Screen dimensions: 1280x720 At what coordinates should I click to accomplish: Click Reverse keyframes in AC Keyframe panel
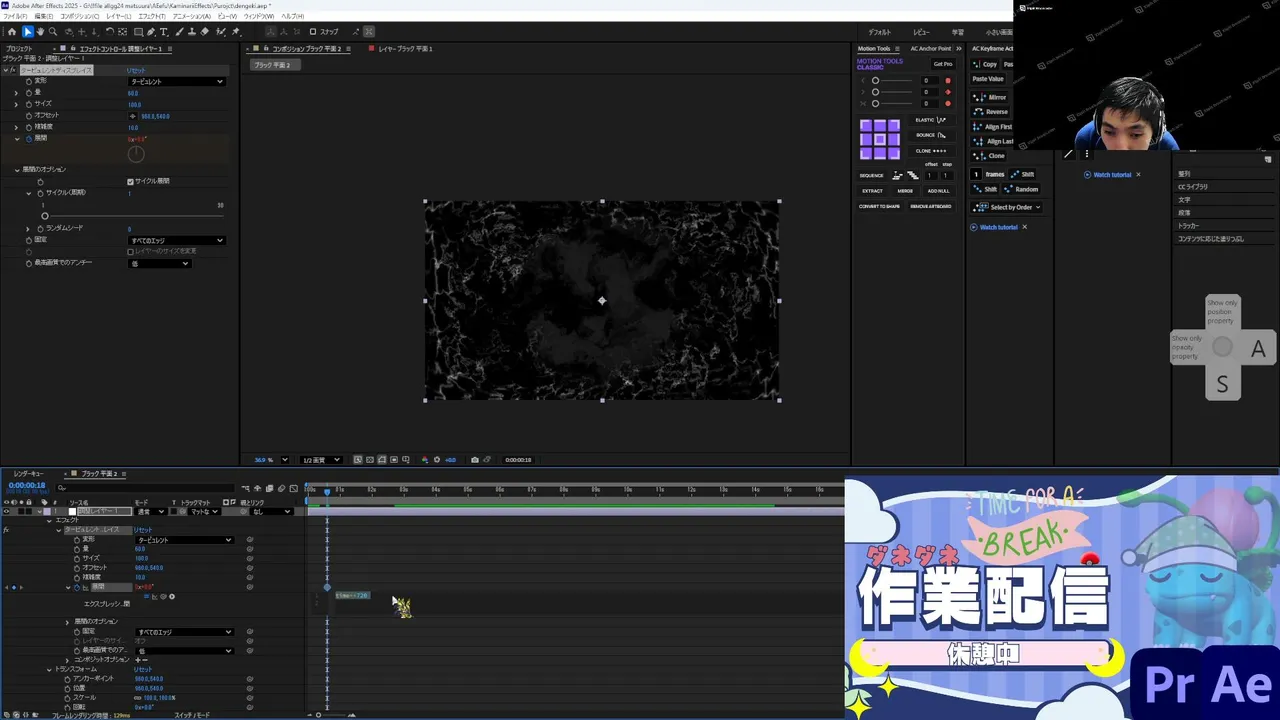pyautogui.click(x=991, y=112)
